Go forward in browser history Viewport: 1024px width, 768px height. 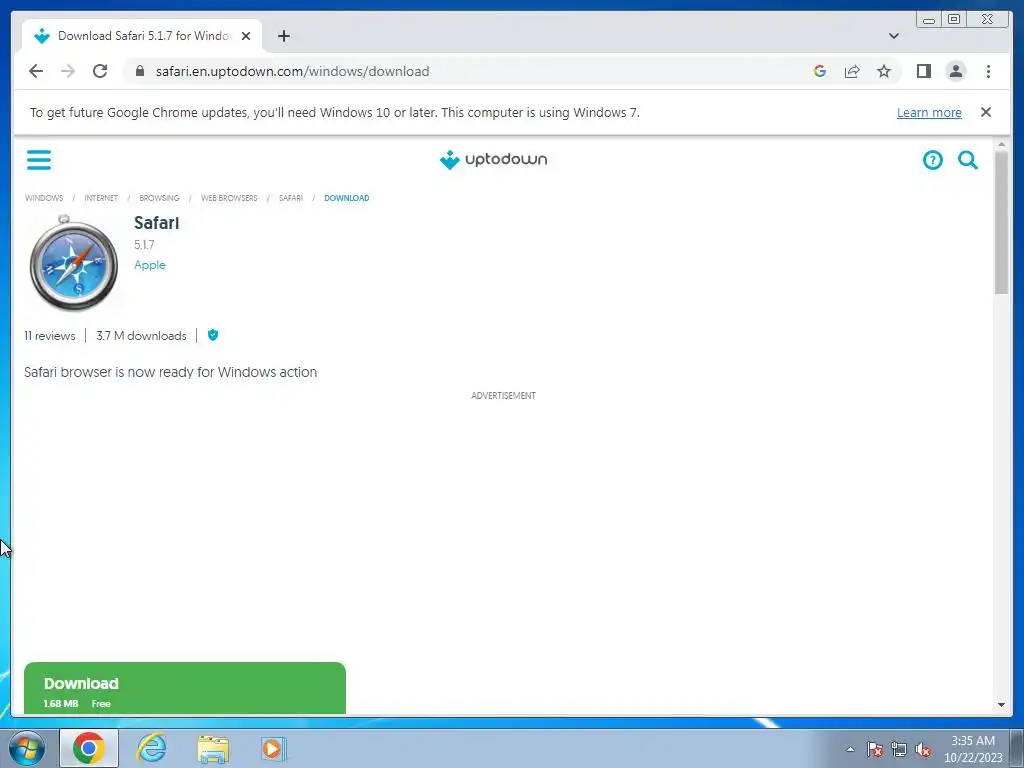(x=68, y=71)
